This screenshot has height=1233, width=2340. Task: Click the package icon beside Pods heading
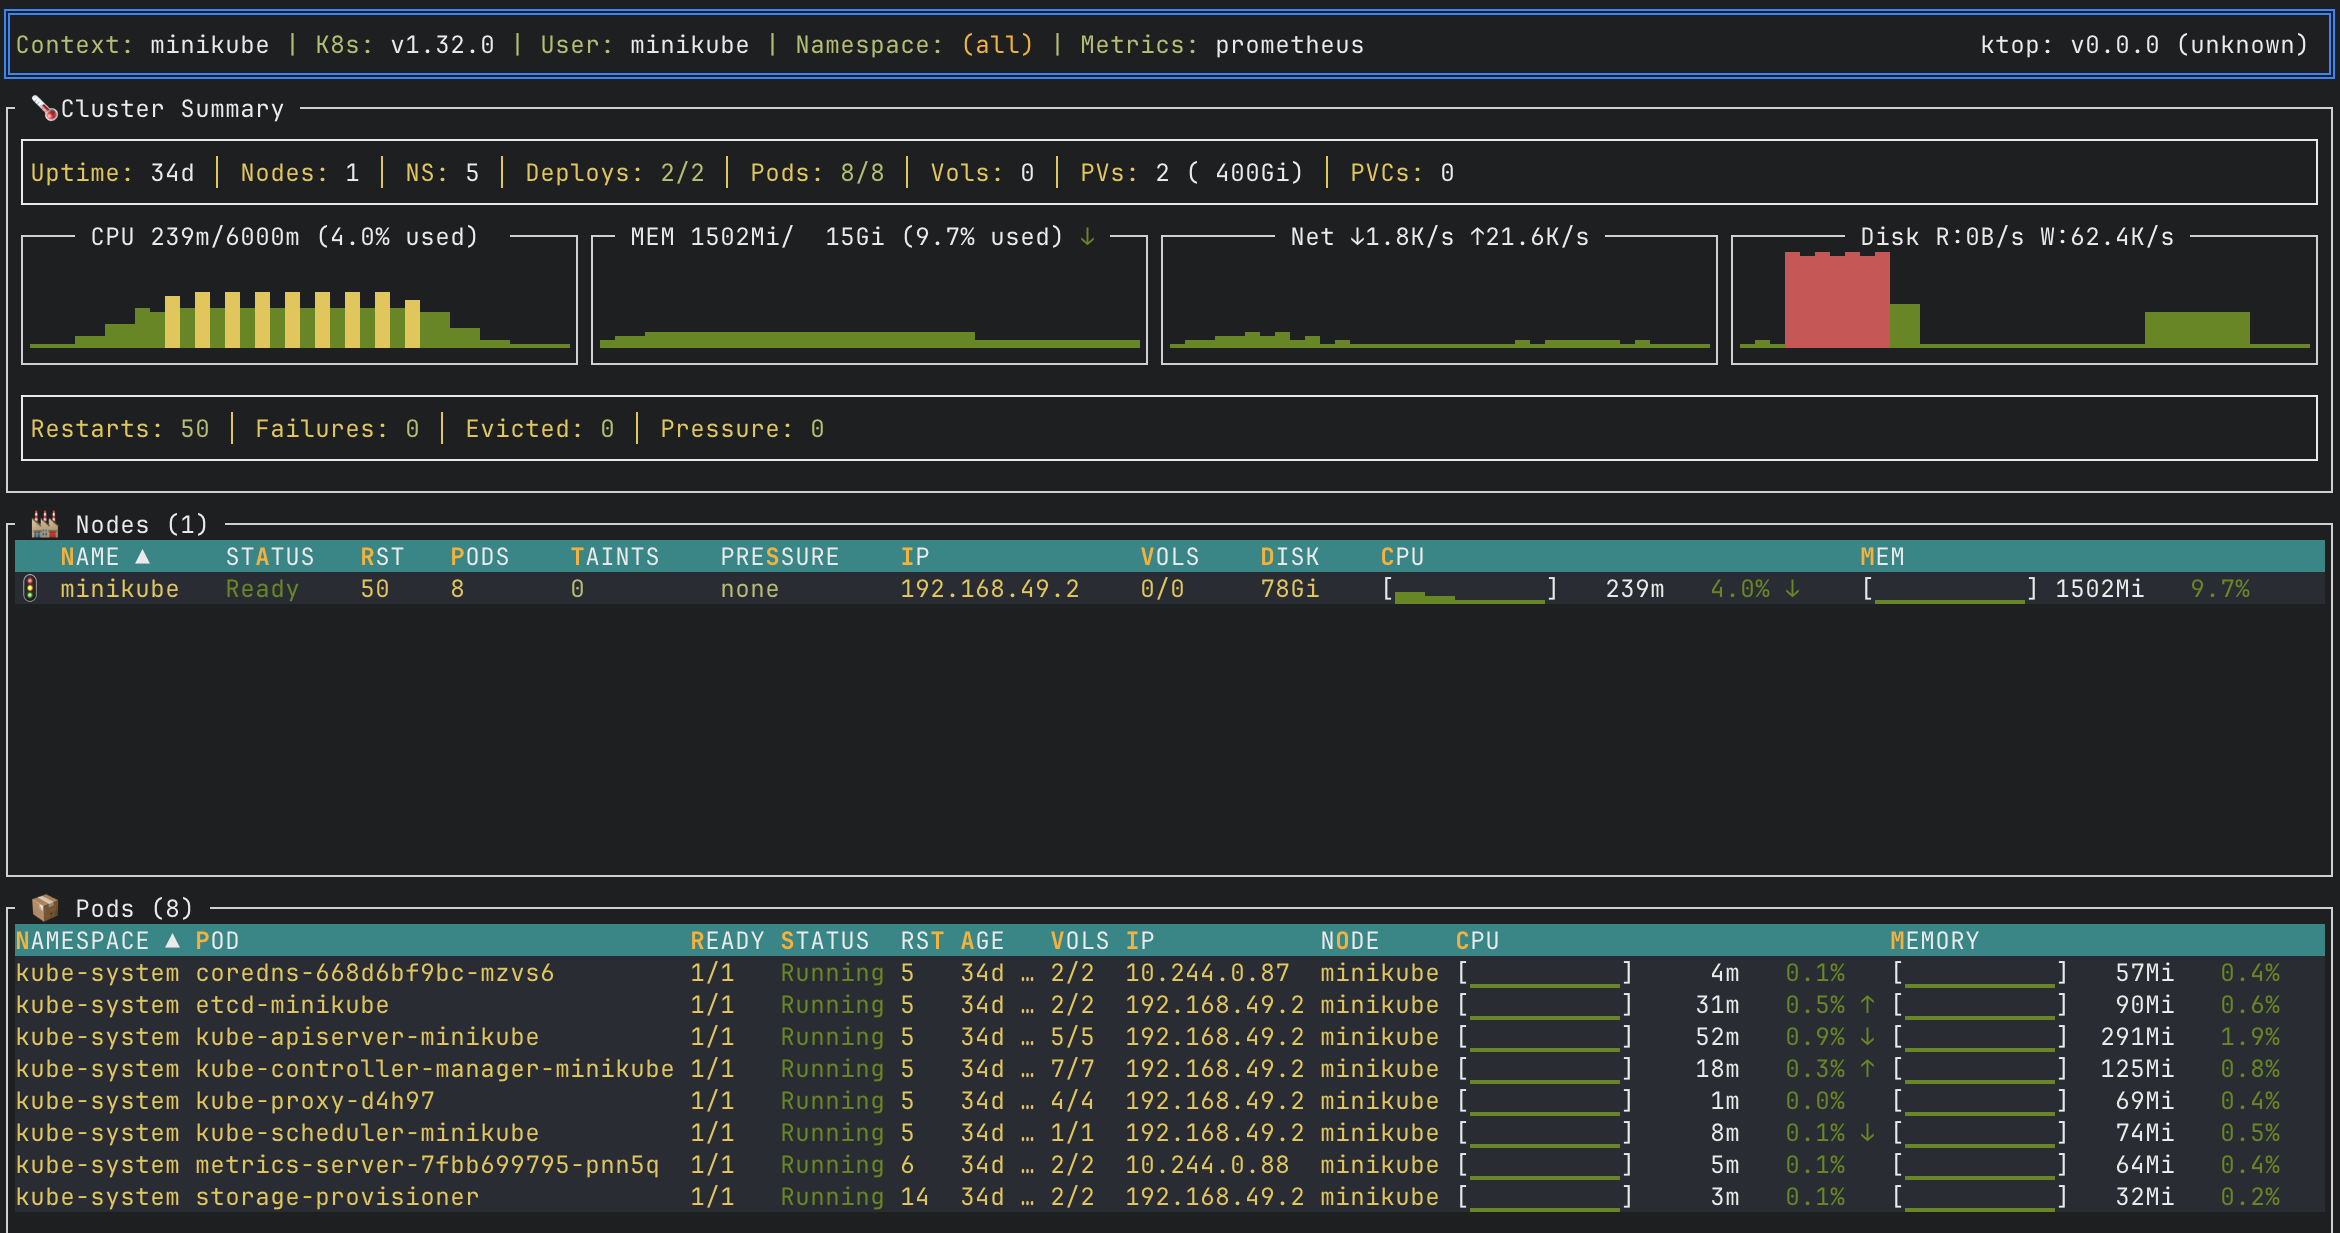(x=46, y=907)
